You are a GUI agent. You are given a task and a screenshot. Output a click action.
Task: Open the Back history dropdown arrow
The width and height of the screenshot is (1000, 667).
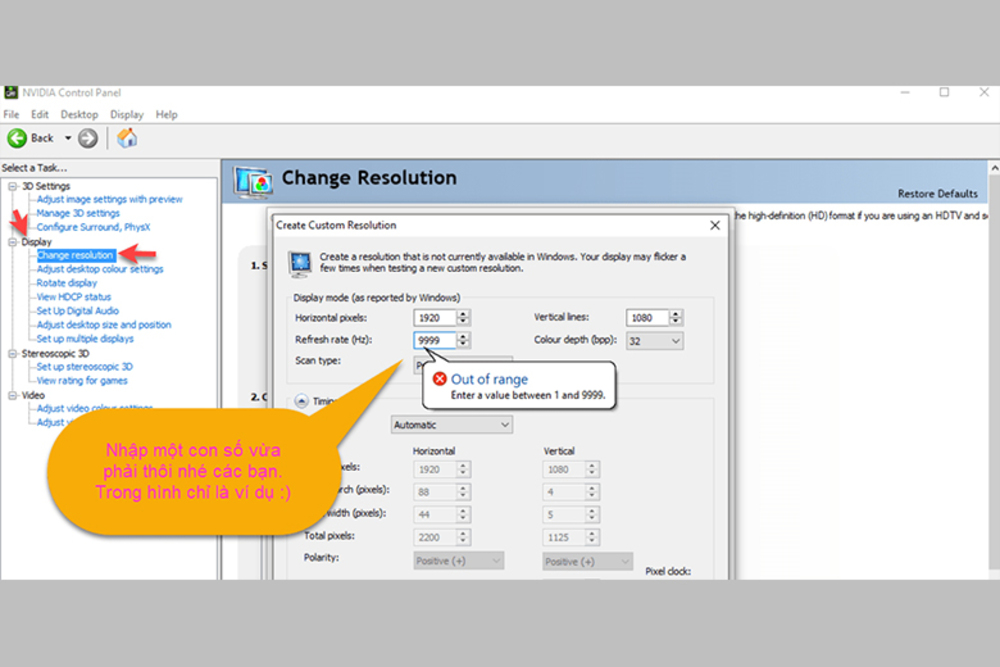tap(68, 138)
